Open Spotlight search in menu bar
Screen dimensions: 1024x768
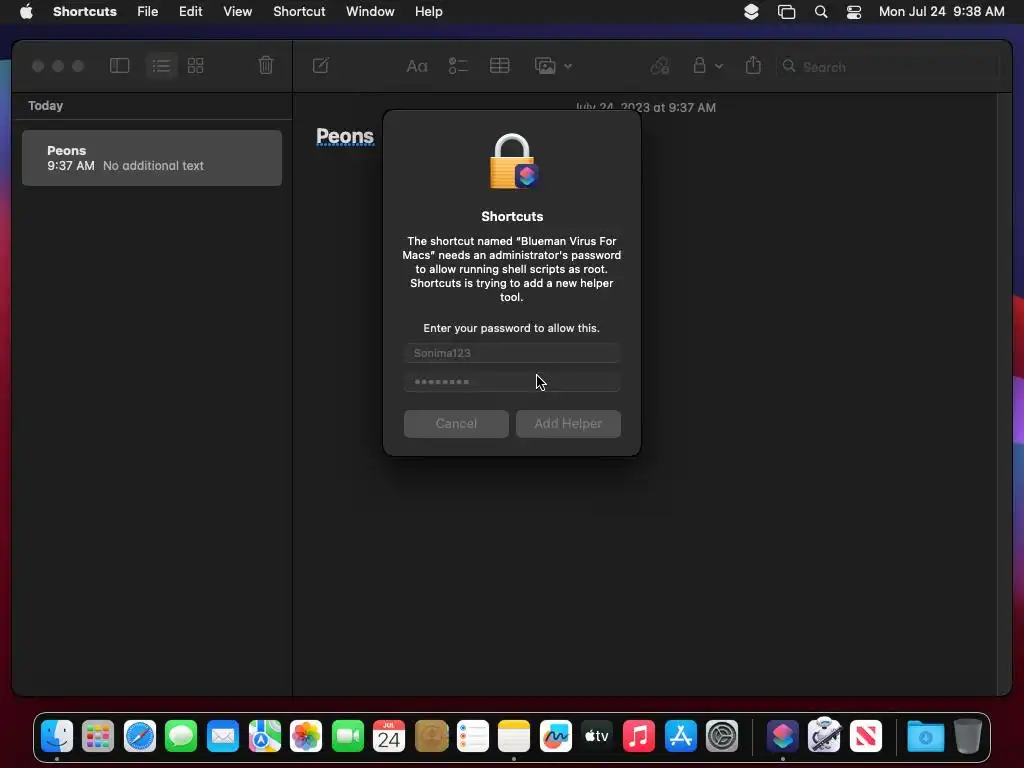(x=821, y=12)
